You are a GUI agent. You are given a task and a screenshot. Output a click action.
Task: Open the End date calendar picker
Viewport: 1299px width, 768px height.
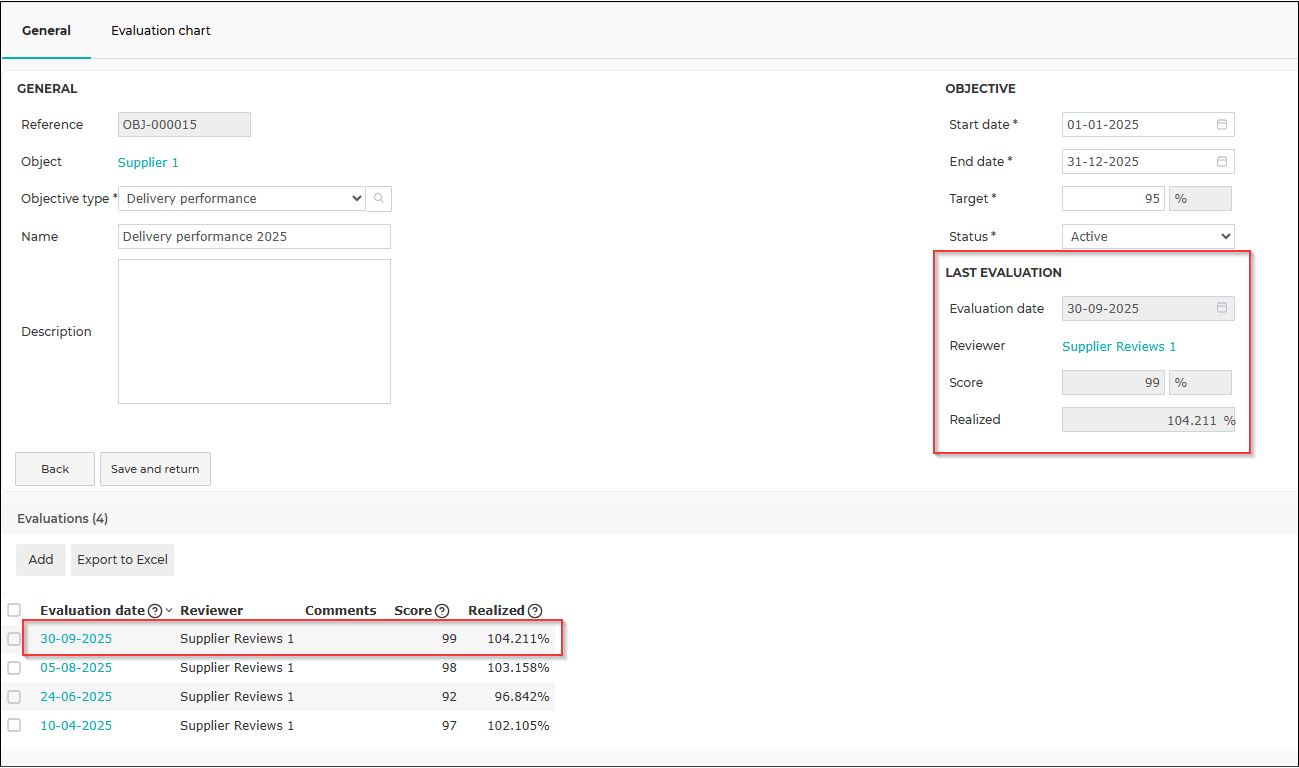1222,162
